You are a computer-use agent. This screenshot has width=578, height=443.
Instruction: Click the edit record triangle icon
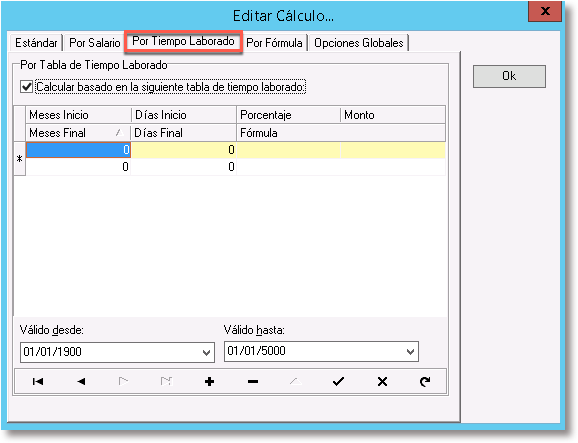[296, 381]
